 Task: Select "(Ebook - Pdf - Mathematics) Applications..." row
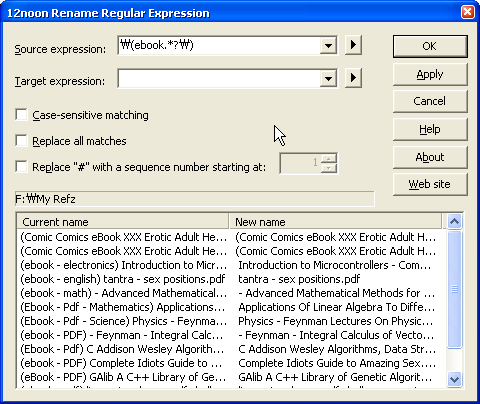click(x=123, y=307)
